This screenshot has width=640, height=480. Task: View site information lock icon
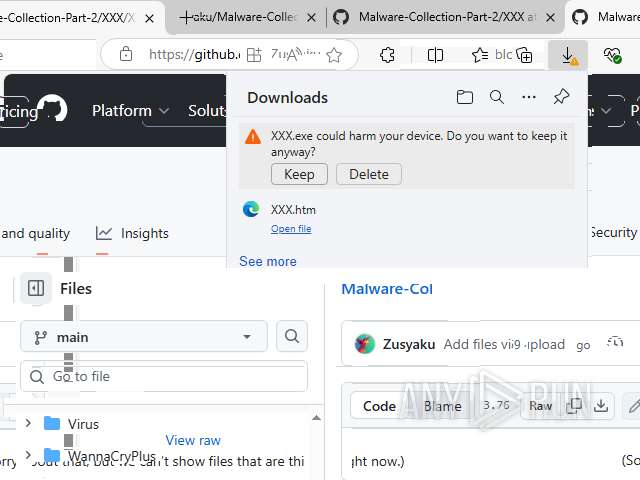tap(126, 54)
